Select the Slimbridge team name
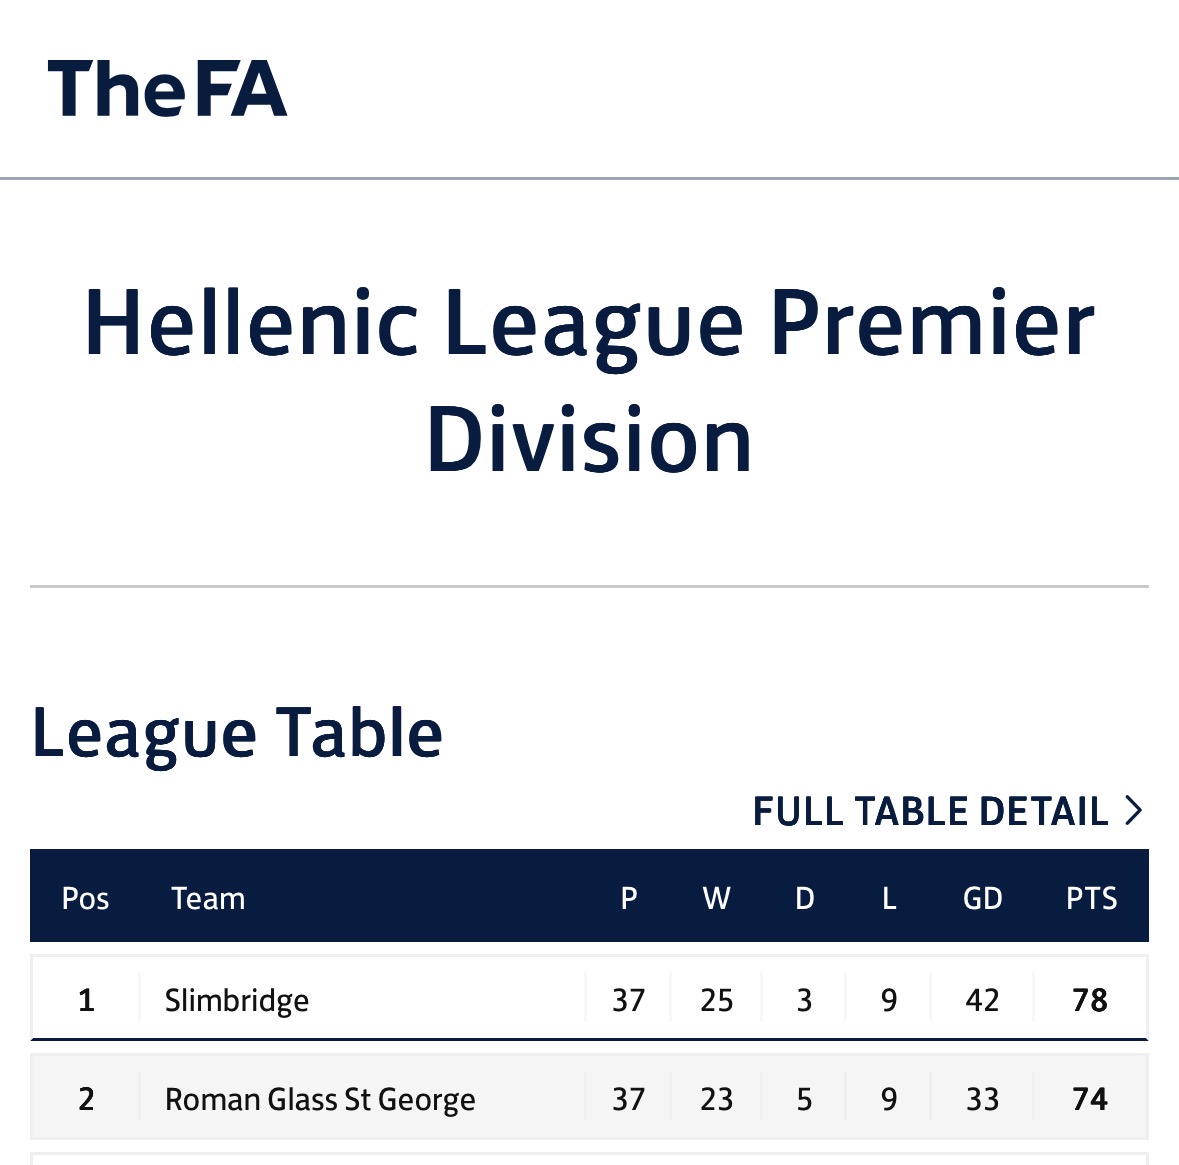The image size is (1179, 1165). click(x=237, y=1000)
